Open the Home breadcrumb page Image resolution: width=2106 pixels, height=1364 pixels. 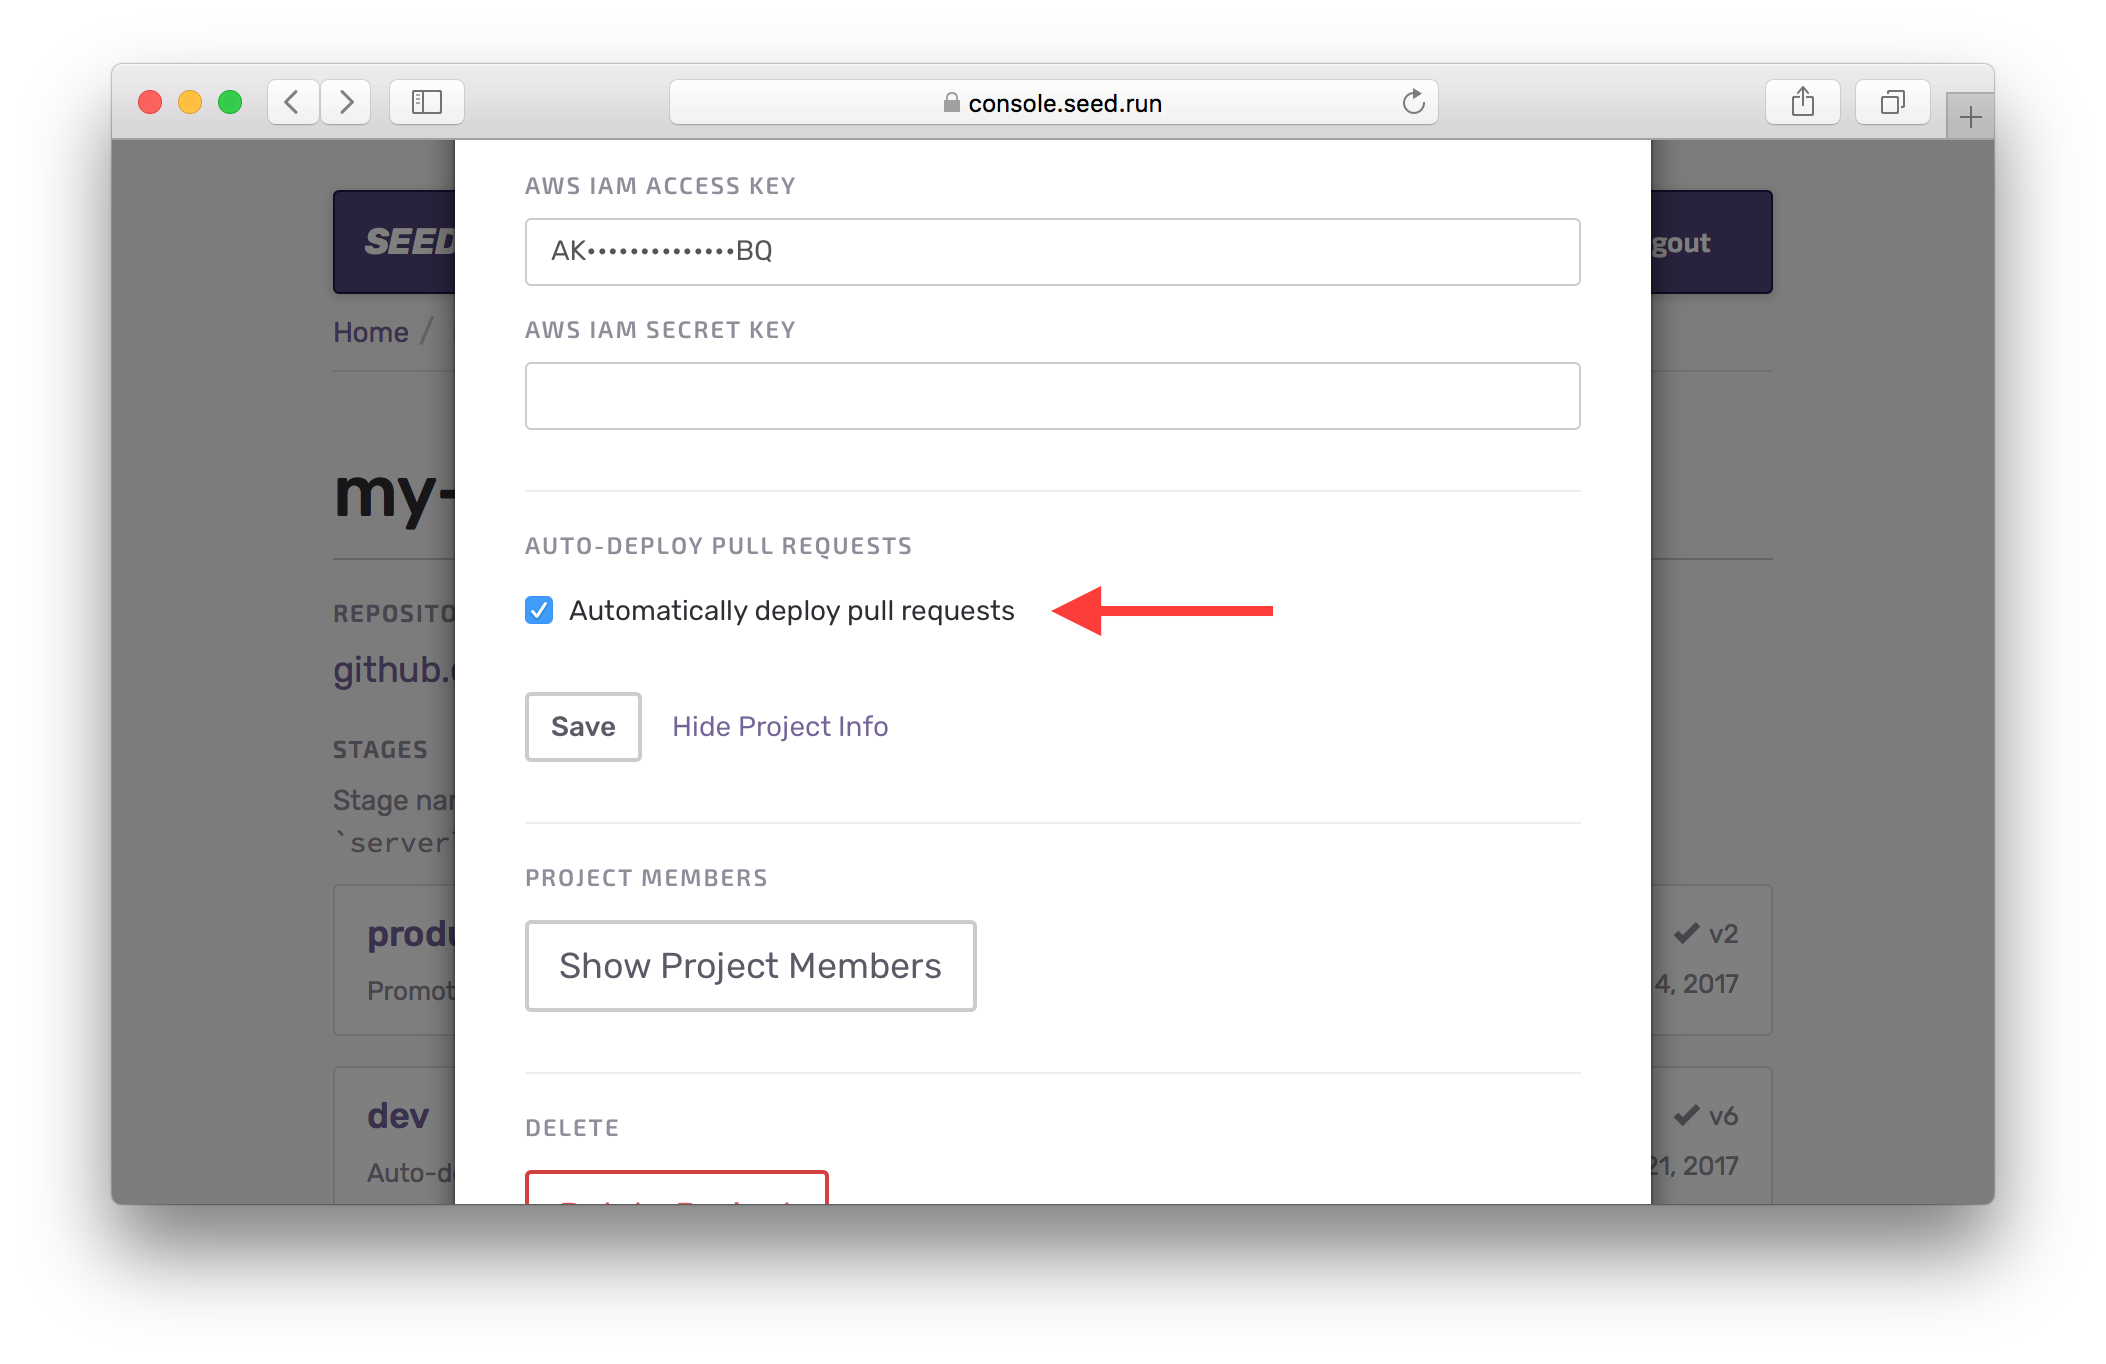tap(369, 331)
